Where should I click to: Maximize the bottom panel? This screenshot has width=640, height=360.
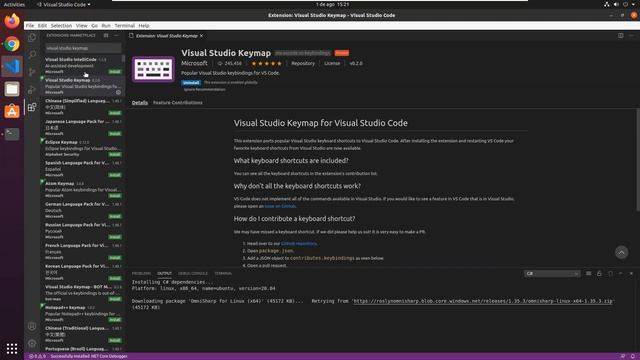[x=621, y=273]
